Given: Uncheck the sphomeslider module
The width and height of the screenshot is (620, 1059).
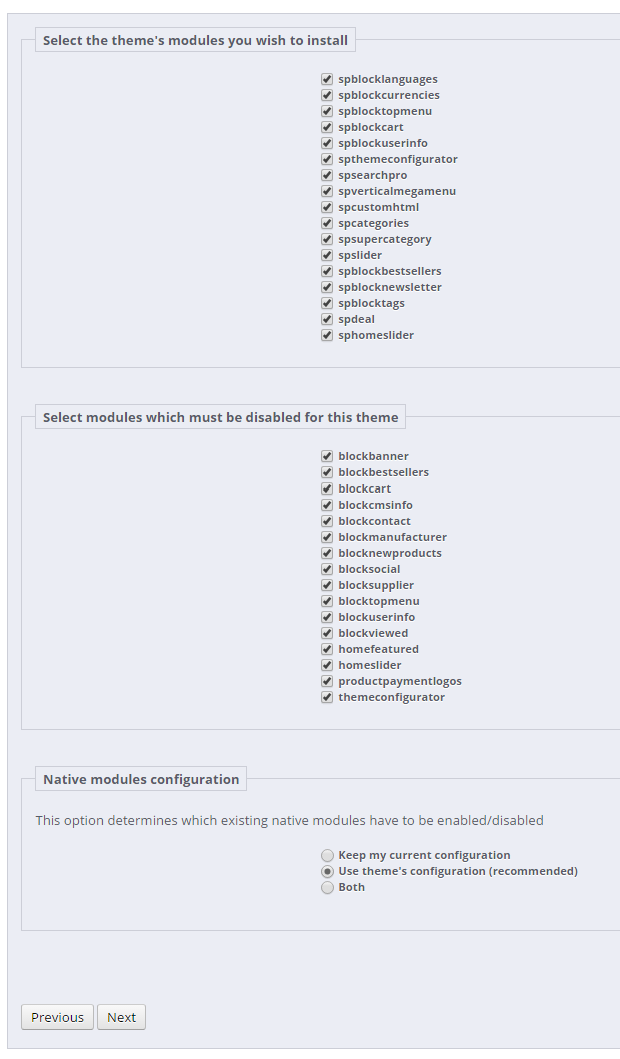Looking at the screenshot, I should point(327,335).
